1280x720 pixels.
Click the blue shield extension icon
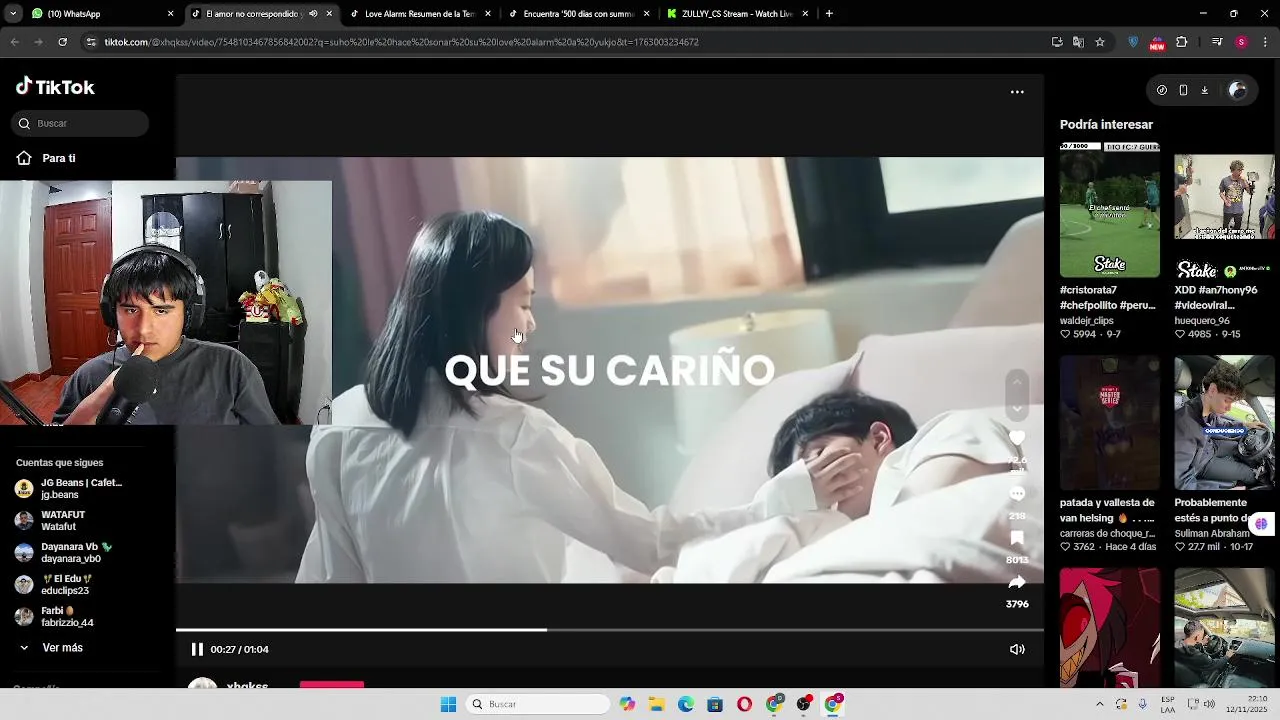point(1133,42)
